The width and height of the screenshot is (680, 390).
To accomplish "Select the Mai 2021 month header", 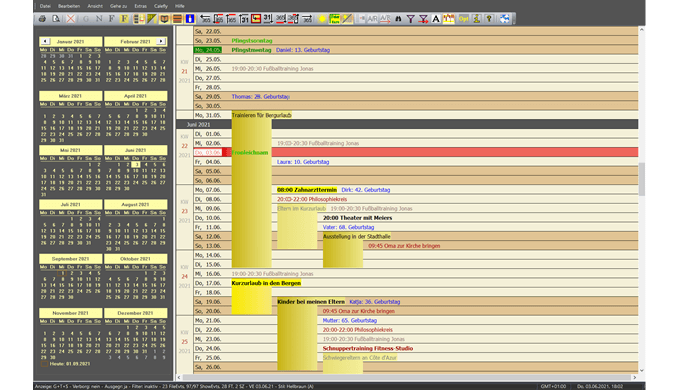I will pyautogui.click(x=71, y=150).
